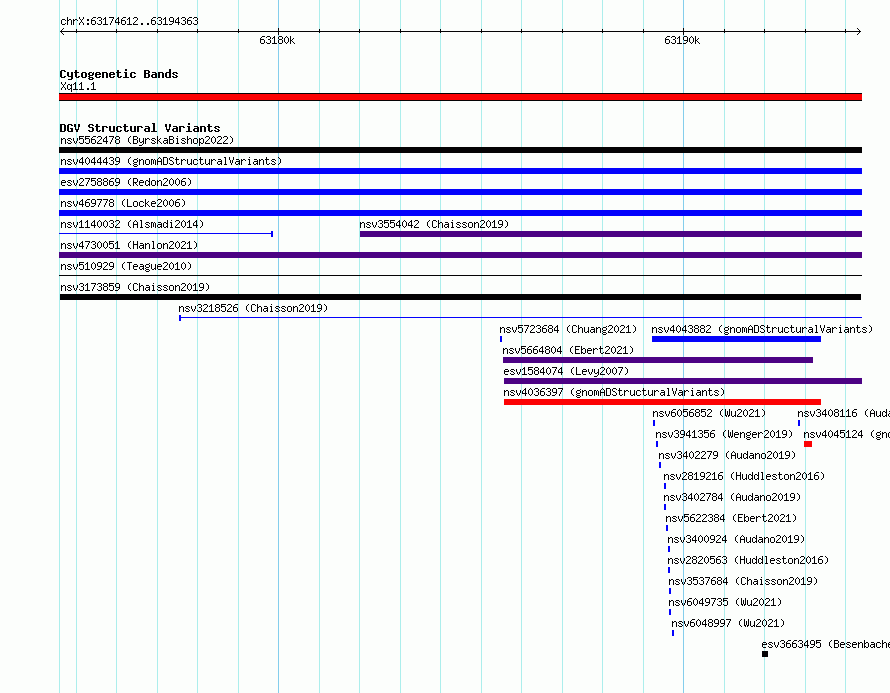This screenshot has height=693, width=890.
Task: Click the DGV Structural Variants track title
Action: [x=140, y=128]
